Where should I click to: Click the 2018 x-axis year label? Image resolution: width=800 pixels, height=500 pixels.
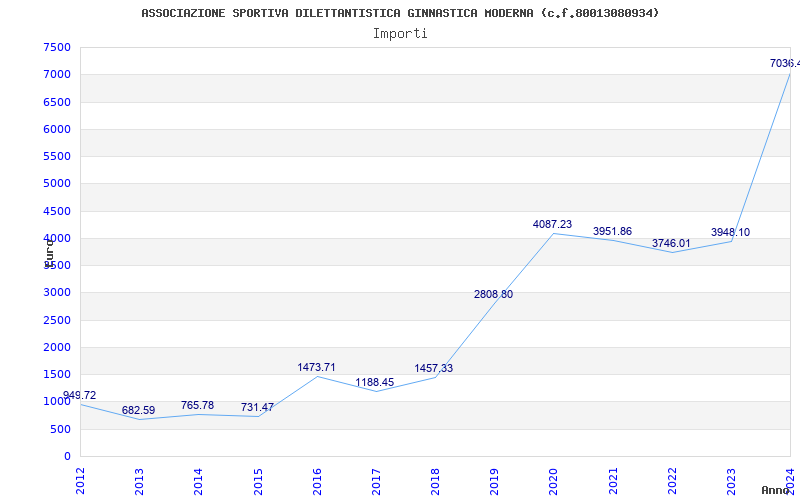tap(435, 481)
